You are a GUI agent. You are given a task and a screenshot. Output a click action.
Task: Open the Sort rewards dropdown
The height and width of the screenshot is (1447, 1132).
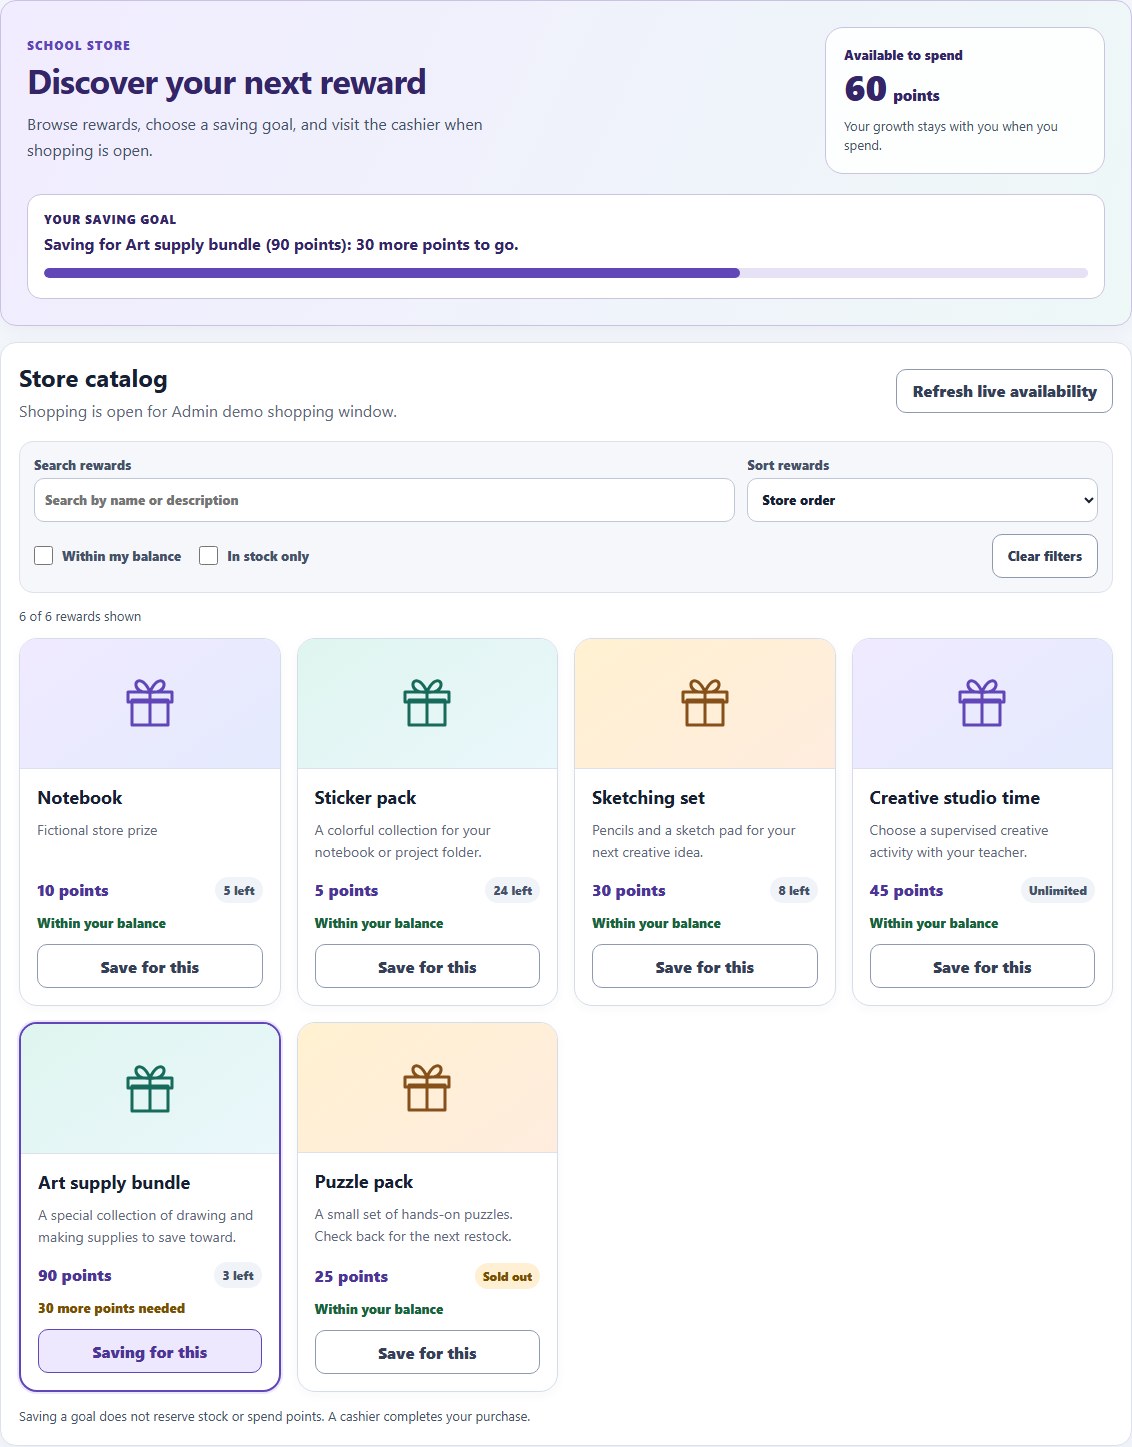coord(922,500)
